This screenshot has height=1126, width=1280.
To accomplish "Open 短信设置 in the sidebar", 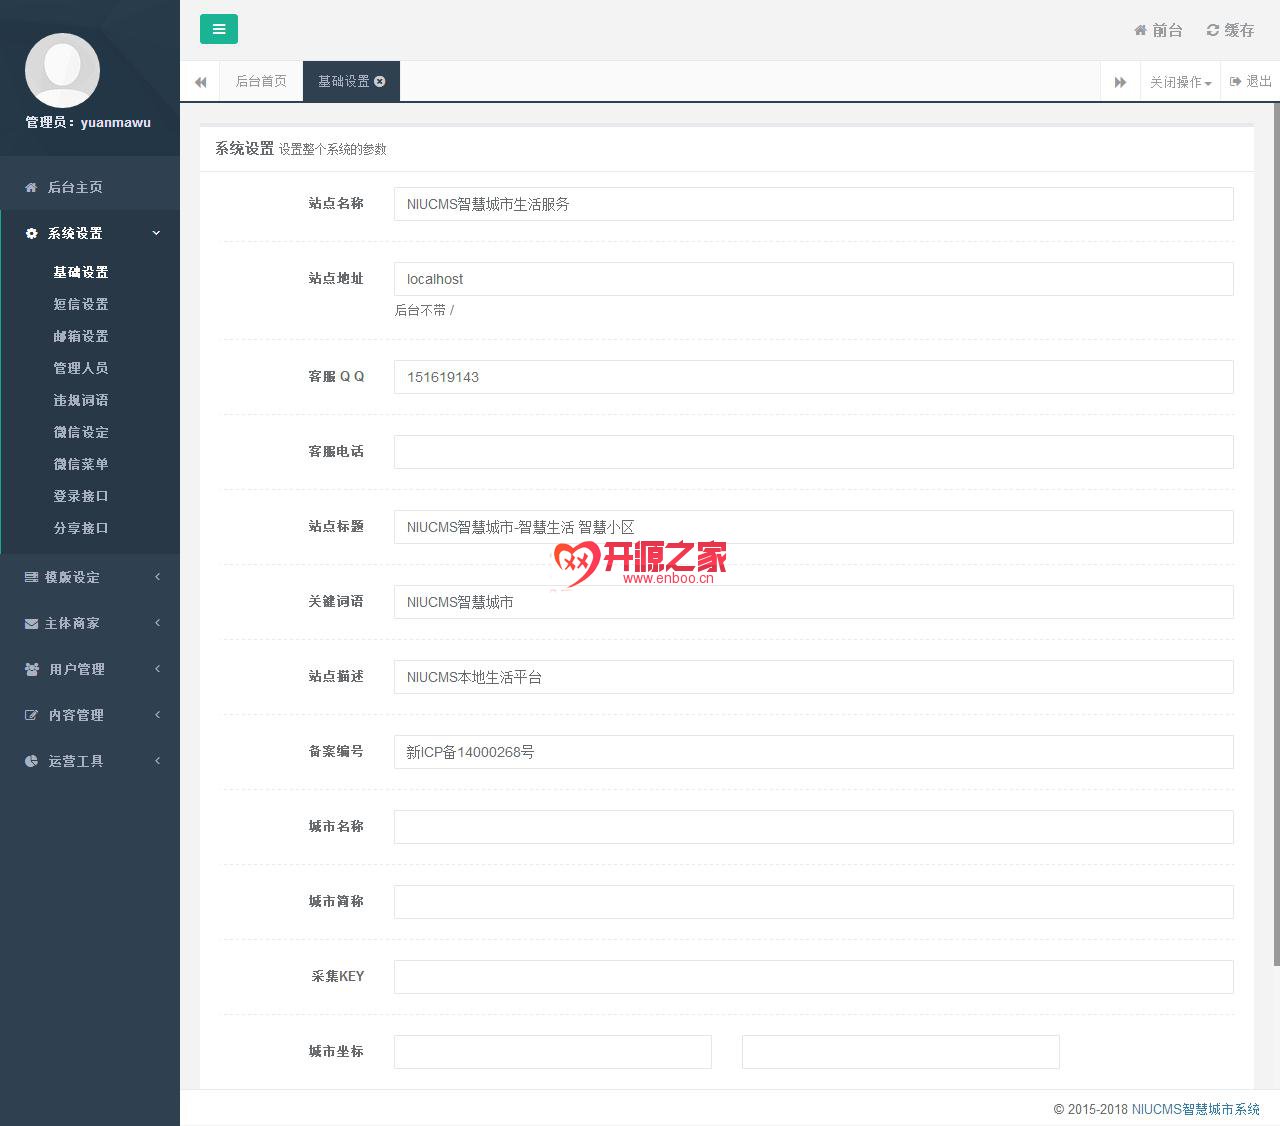I will (81, 304).
